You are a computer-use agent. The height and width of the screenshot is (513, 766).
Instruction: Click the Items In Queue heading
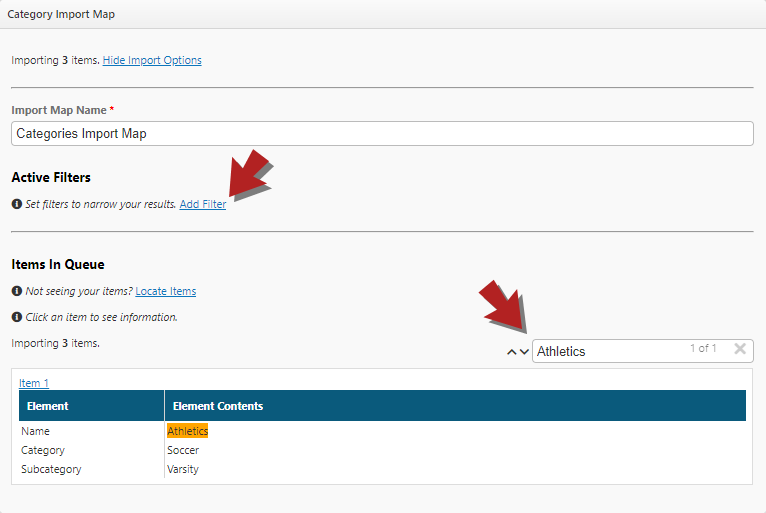point(58,264)
